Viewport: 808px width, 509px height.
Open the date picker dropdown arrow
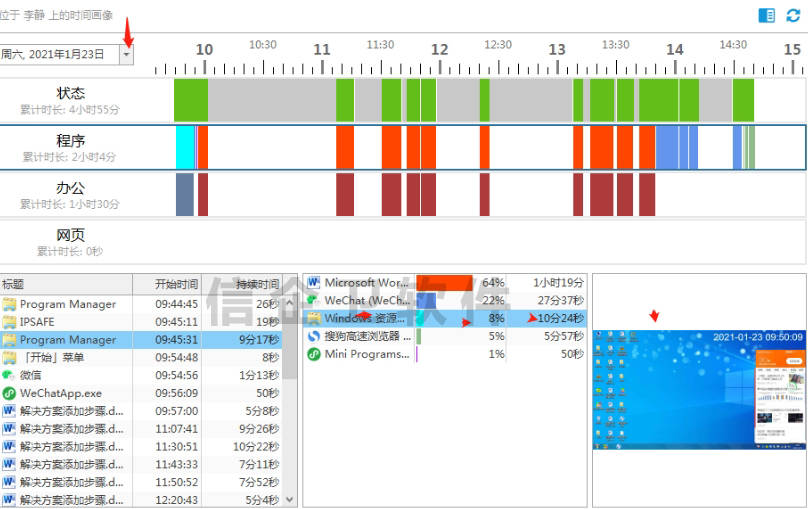click(126, 55)
